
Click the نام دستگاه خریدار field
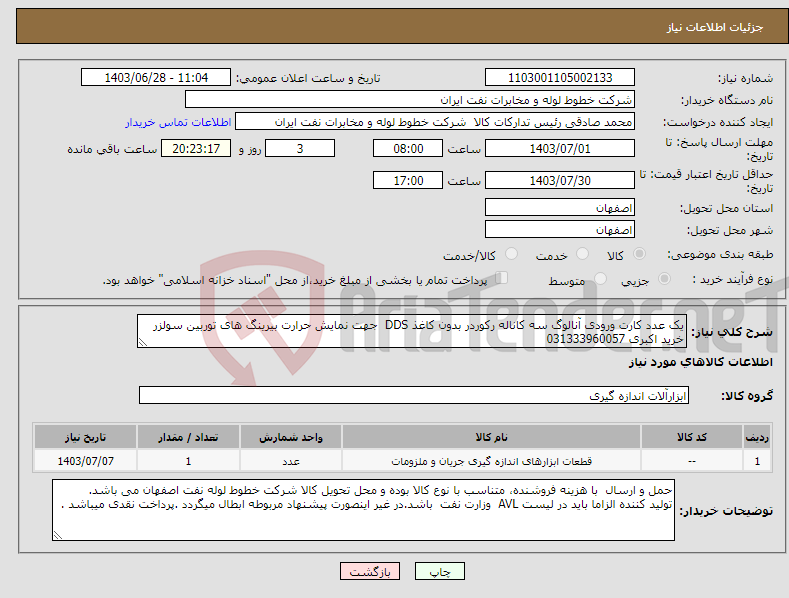(410, 100)
